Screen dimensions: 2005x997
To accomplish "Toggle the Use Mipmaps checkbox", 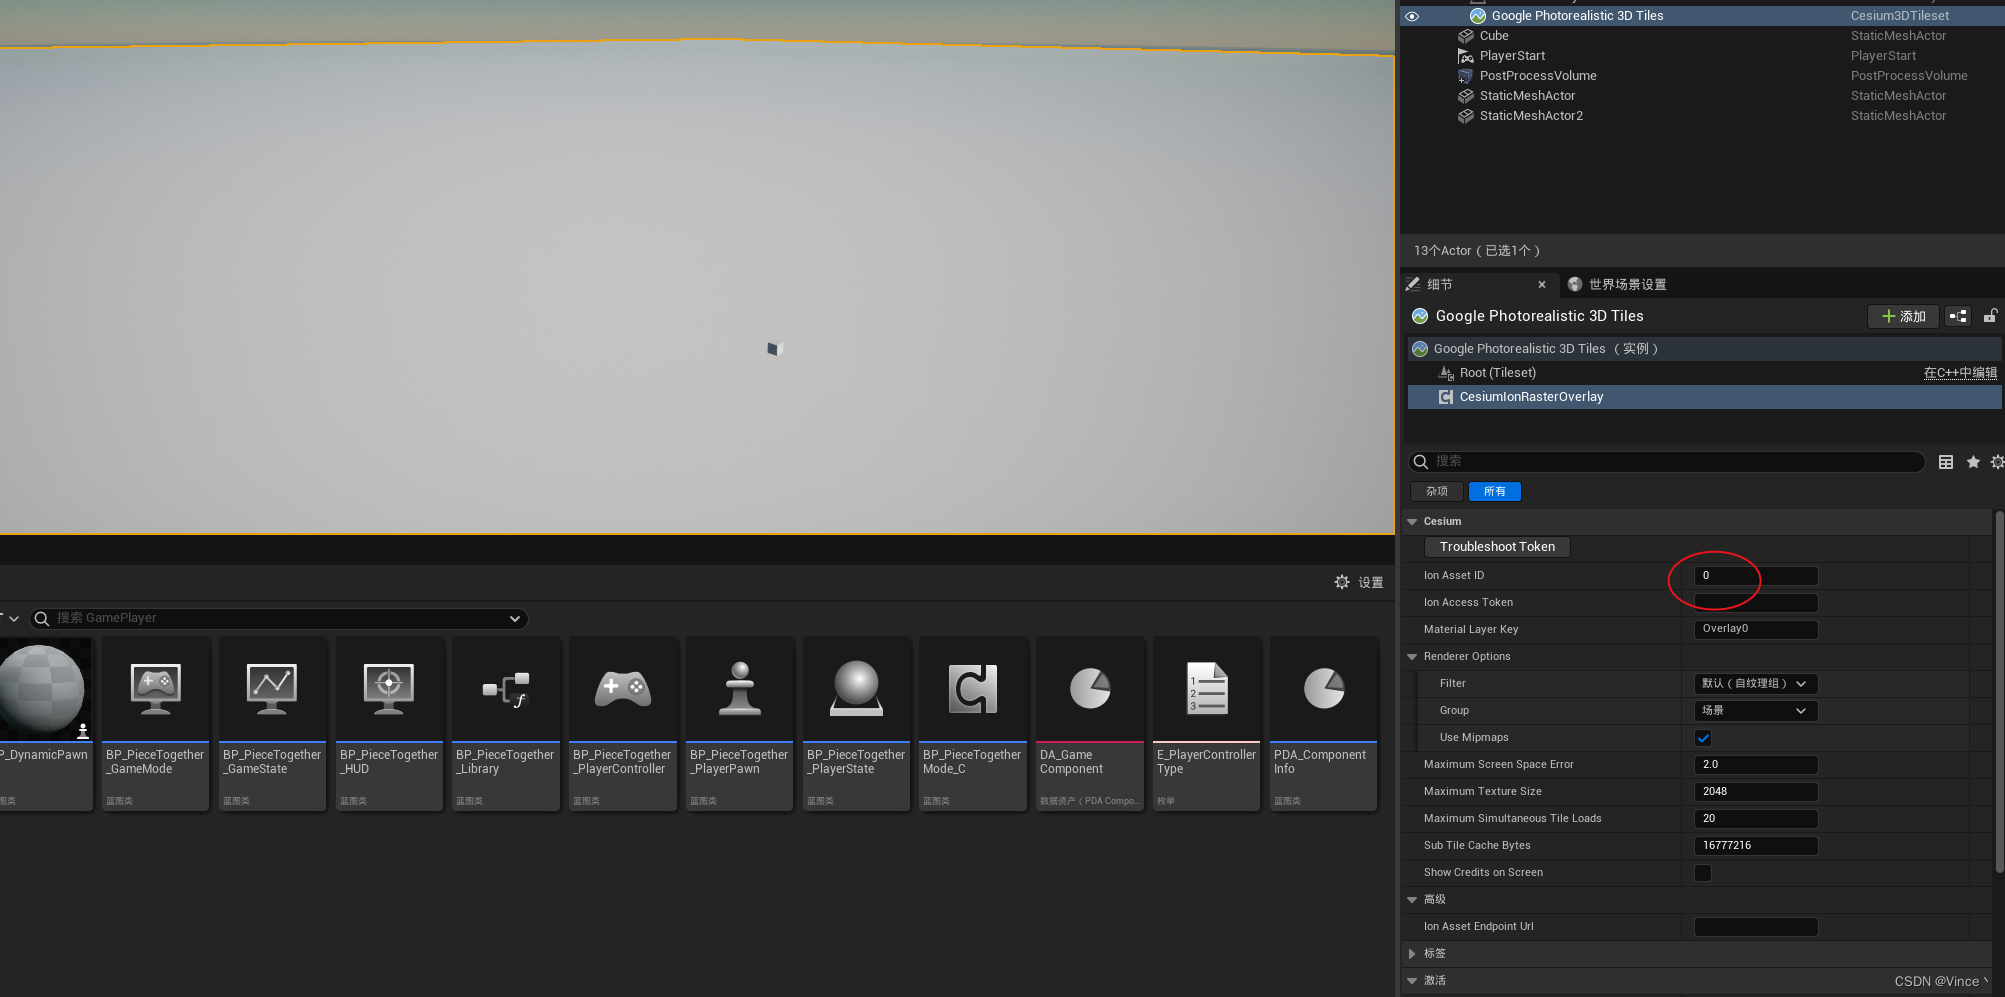I will [1703, 737].
